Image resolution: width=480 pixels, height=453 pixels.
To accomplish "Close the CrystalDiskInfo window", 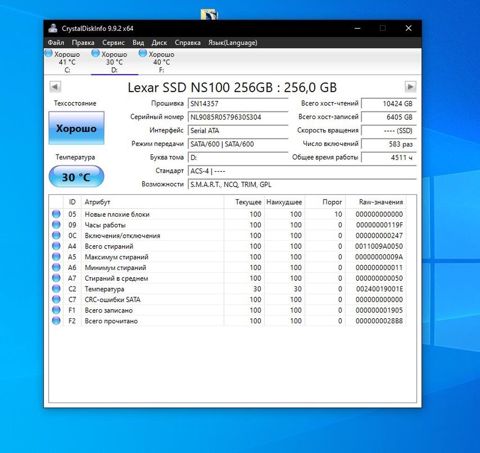I will 408,28.
